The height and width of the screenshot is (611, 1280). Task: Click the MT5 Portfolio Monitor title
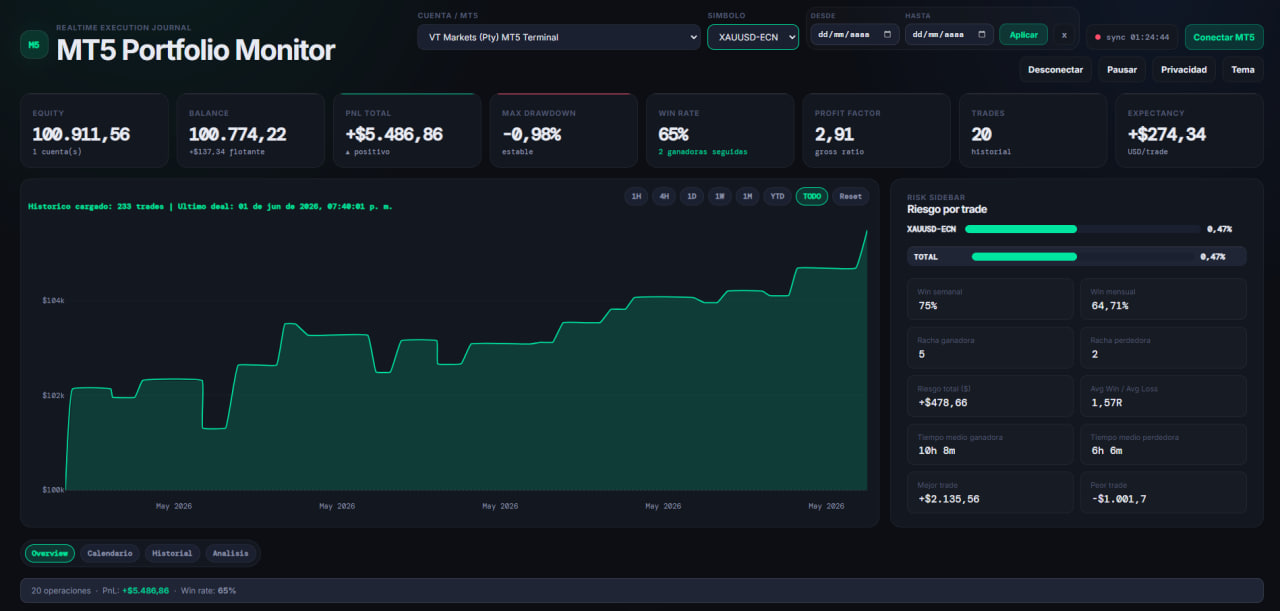coord(196,50)
